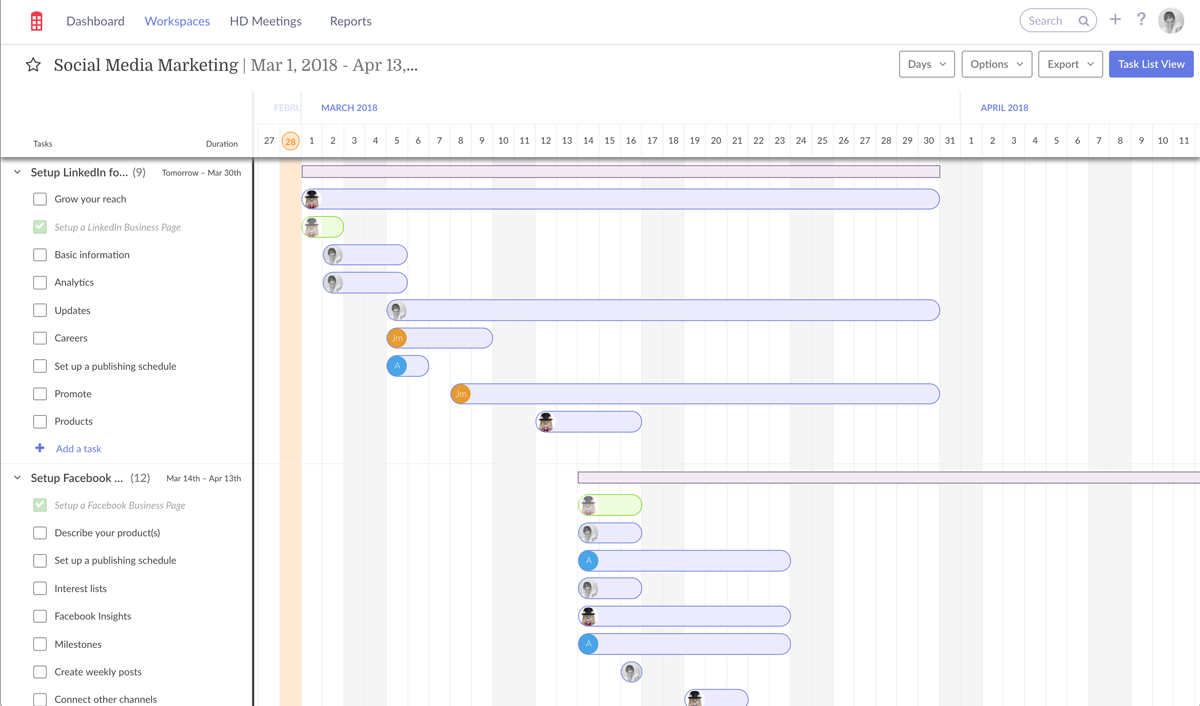
Task: Uncheck completed Setup a LinkedIn Business Page
Action: coord(40,227)
